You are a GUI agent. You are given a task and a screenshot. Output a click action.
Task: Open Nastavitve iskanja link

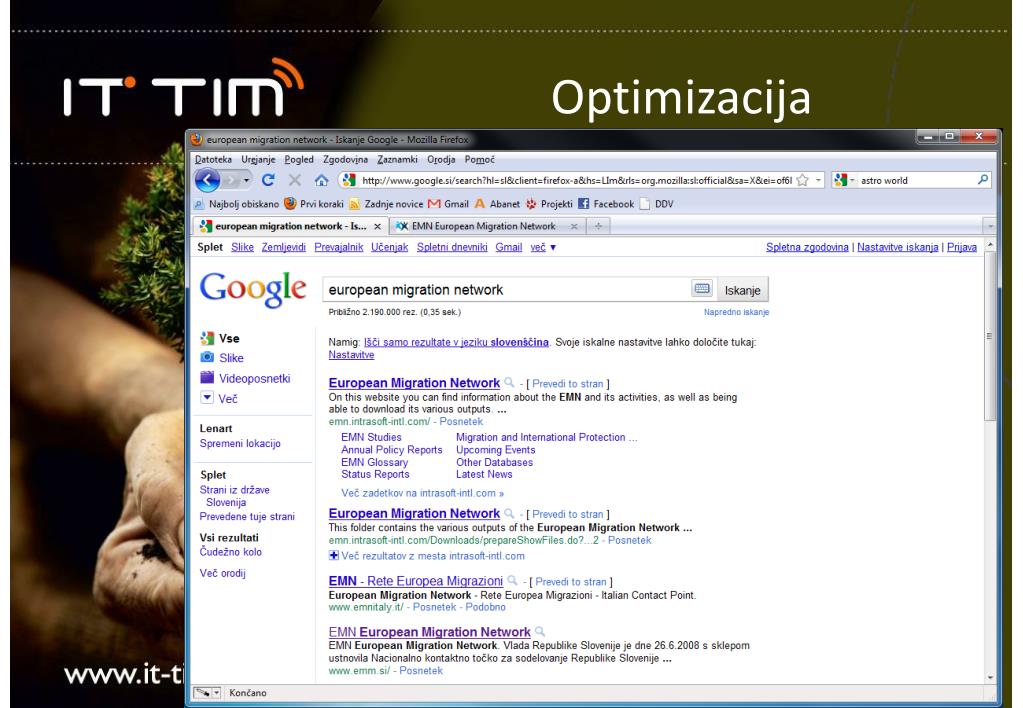[897, 247]
